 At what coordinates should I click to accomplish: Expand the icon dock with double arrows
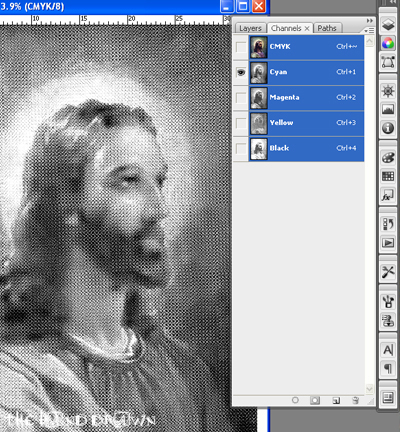392,3
